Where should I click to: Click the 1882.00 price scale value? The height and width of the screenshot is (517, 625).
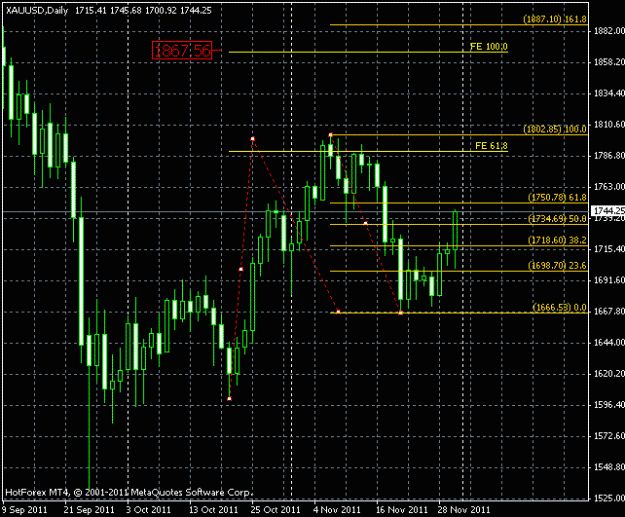click(609, 31)
